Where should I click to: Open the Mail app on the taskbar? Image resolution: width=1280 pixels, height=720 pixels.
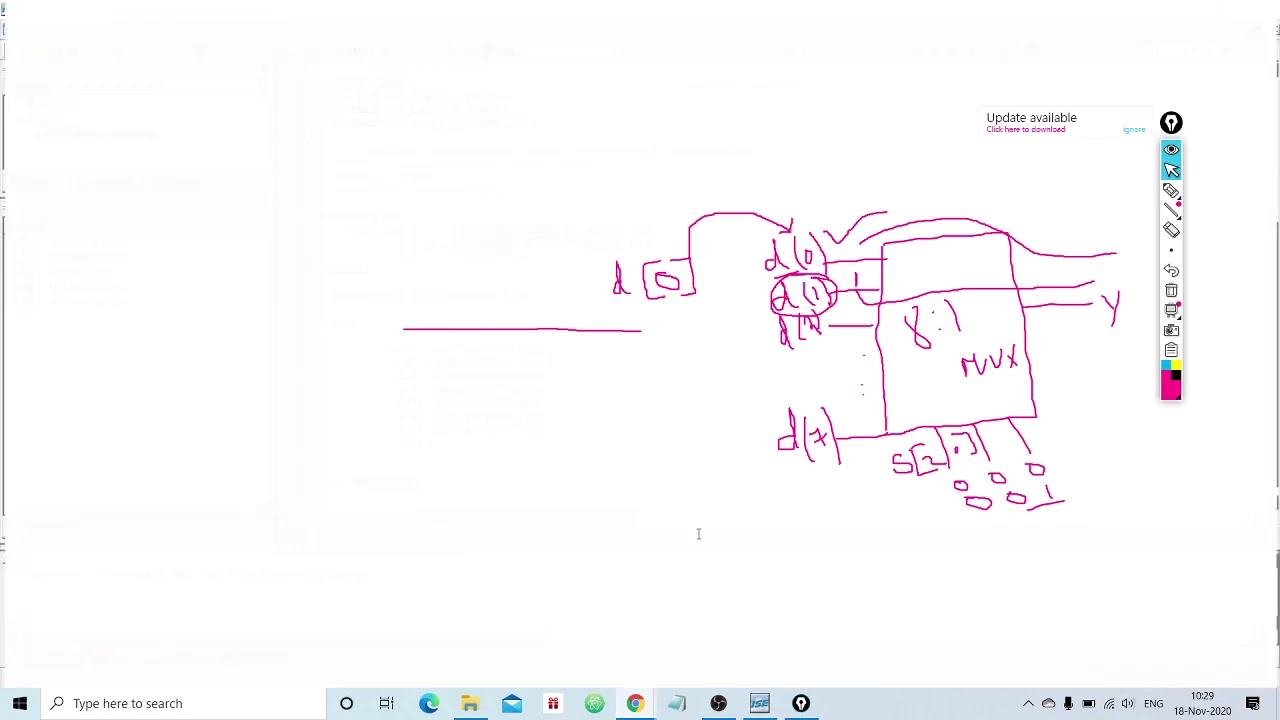tap(511, 703)
